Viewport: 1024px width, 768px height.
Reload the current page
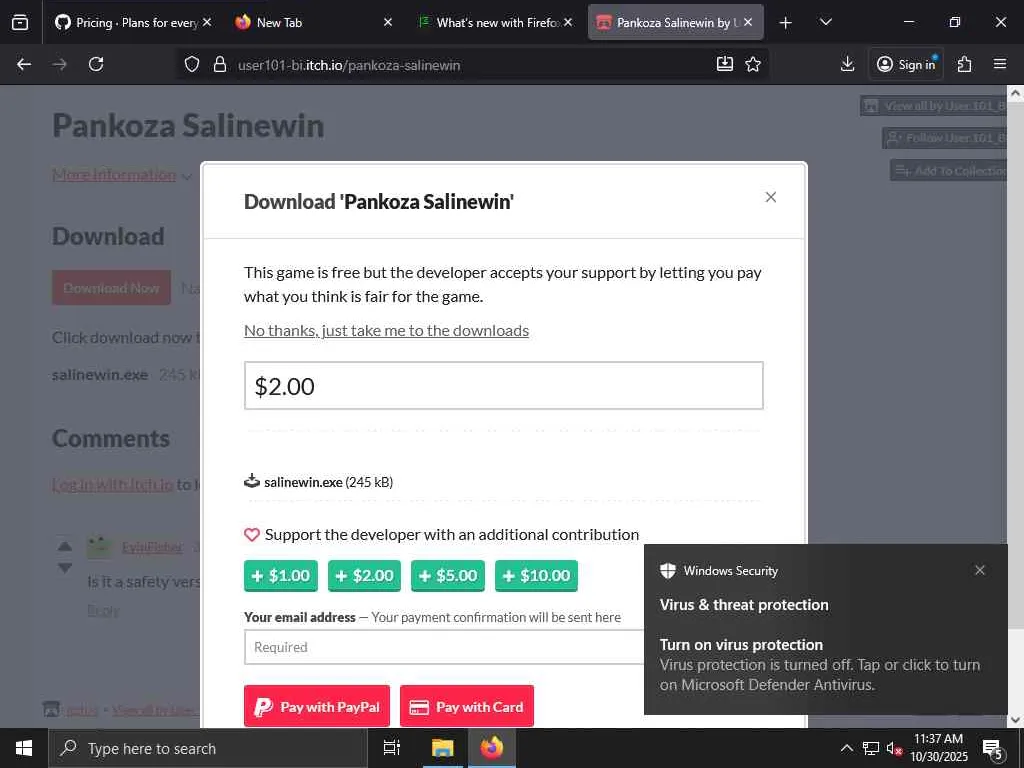pos(96,64)
